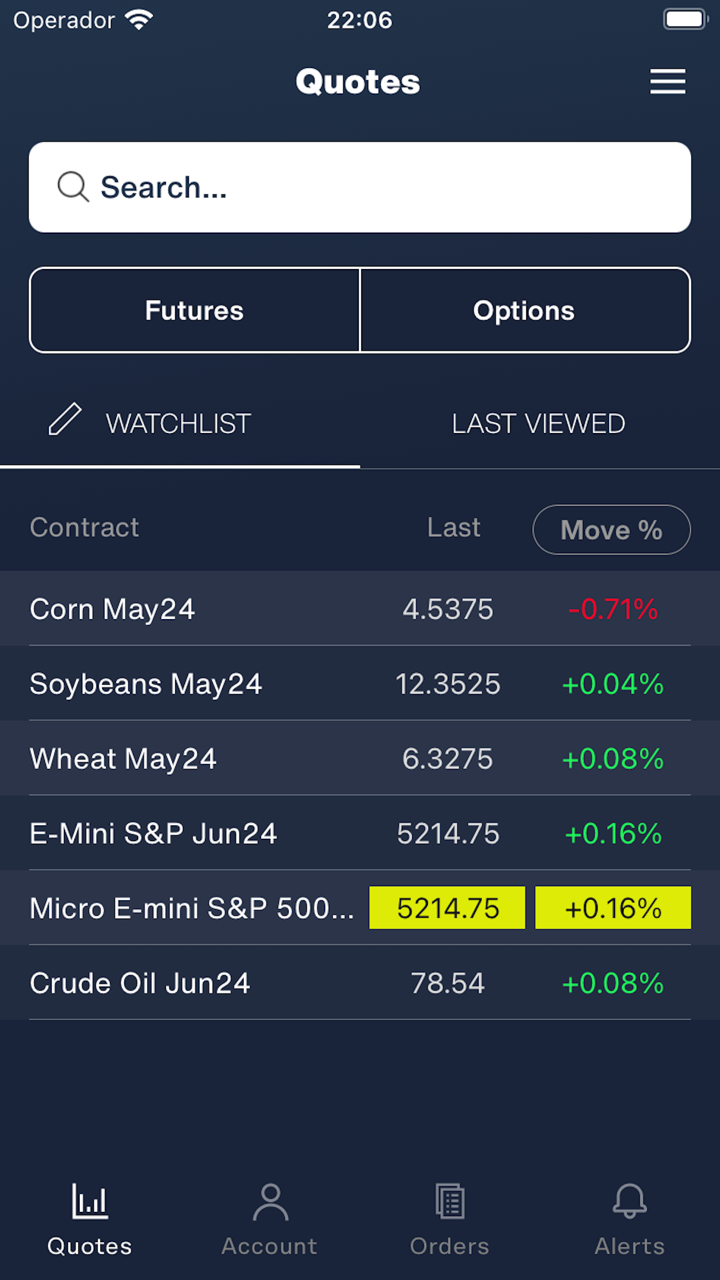Open Soybeans May24 quote
The height and width of the screenshot is (1280, 720).
click(146, 684)
